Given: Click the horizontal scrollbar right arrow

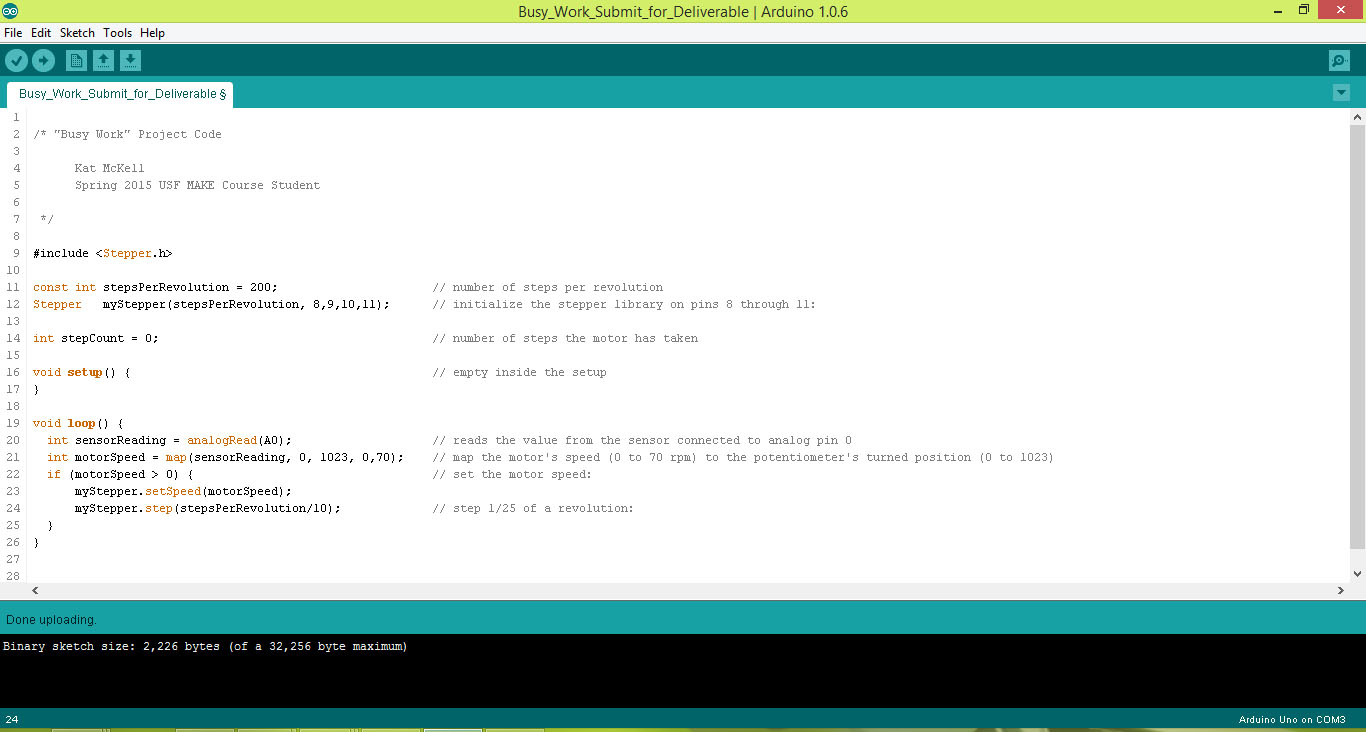Looking at the screenshot, I should click(x=1342, y=591).
